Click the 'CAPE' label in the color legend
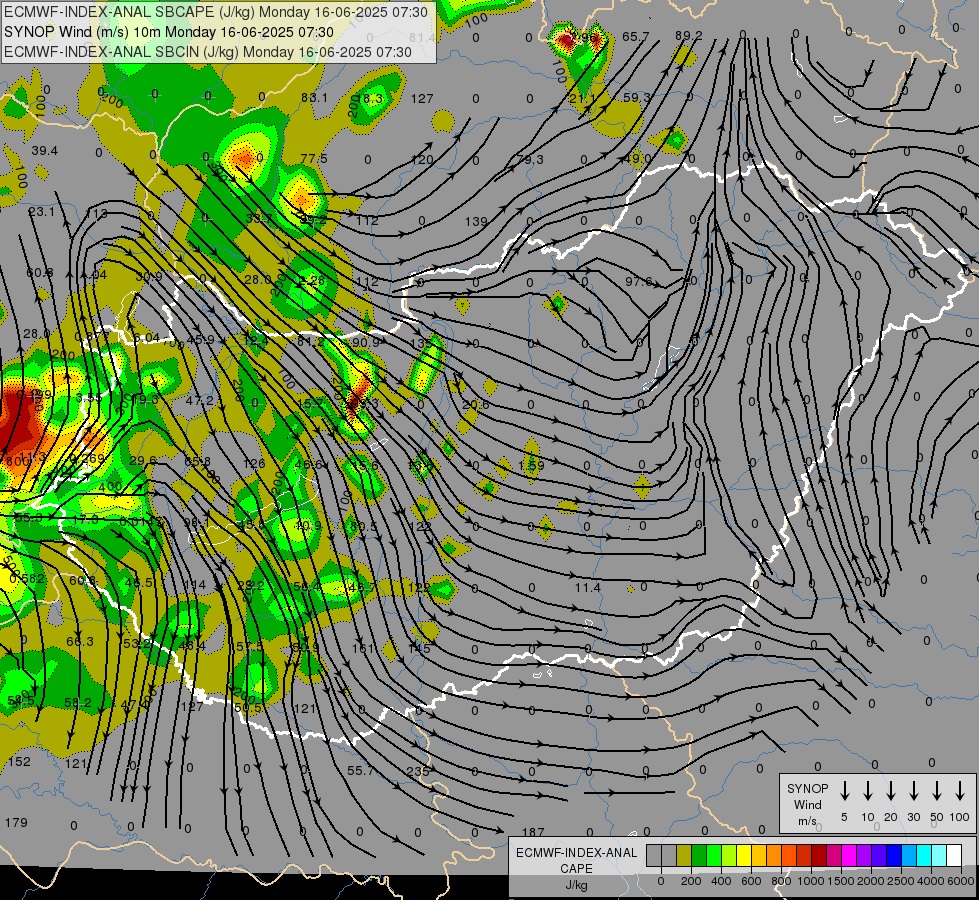 (x=576, y=868)
